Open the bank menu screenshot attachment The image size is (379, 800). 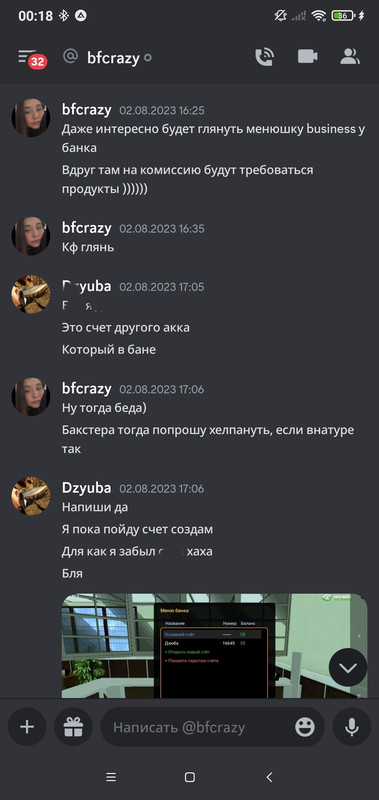point(214,645)
